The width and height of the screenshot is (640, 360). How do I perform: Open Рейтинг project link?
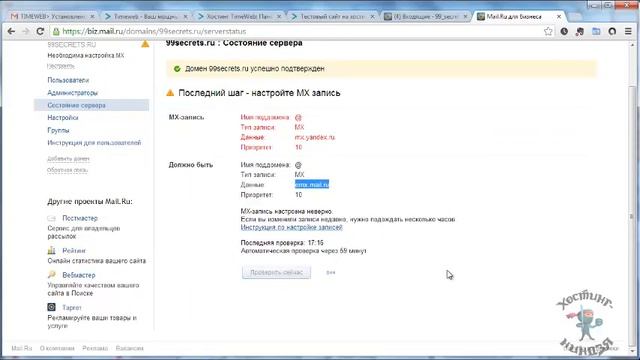[x=74, y=251]
